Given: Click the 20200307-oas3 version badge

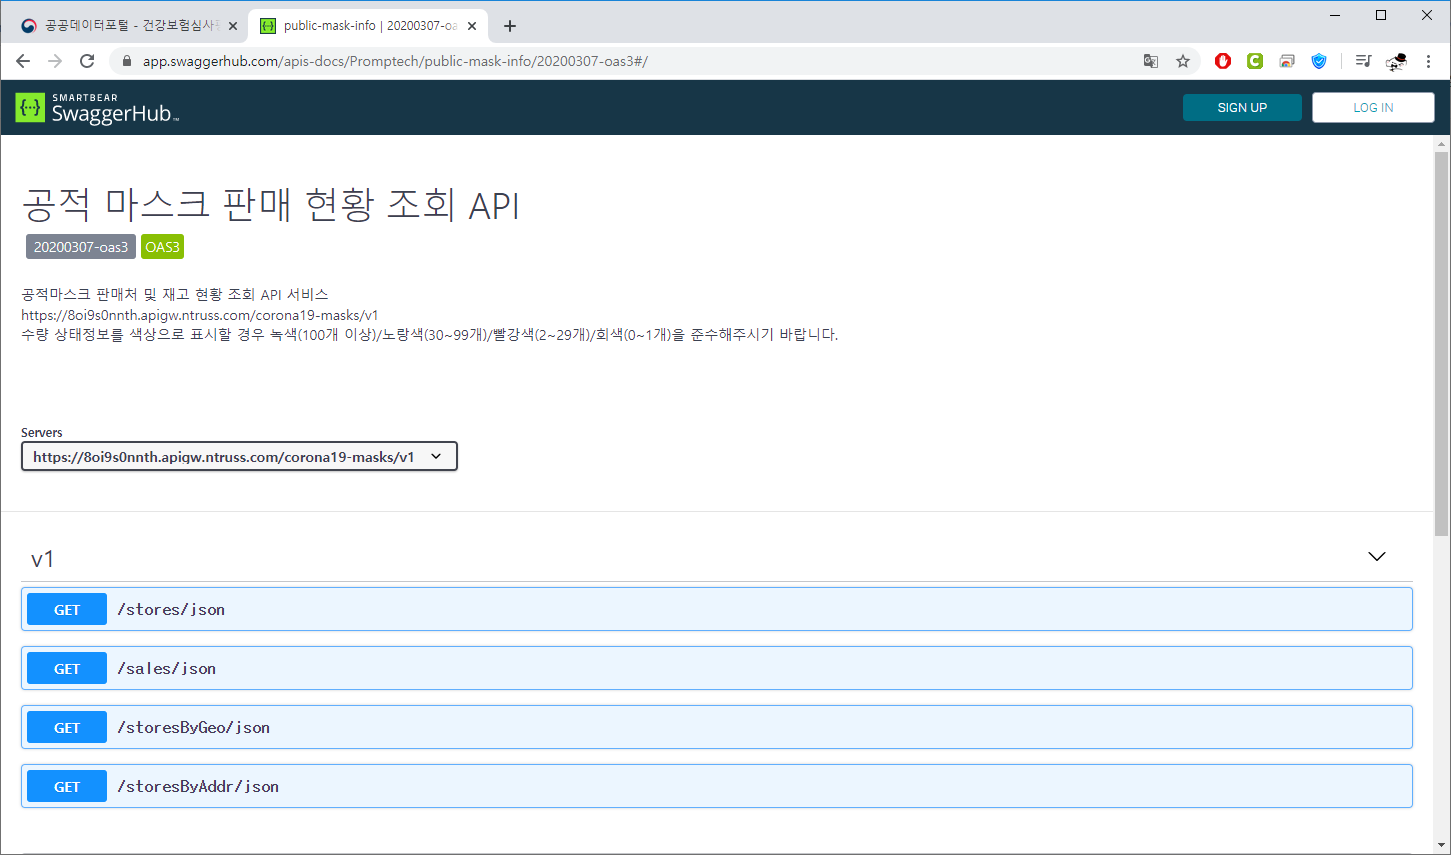Looking at the screenshot, I should coord(81,247).
